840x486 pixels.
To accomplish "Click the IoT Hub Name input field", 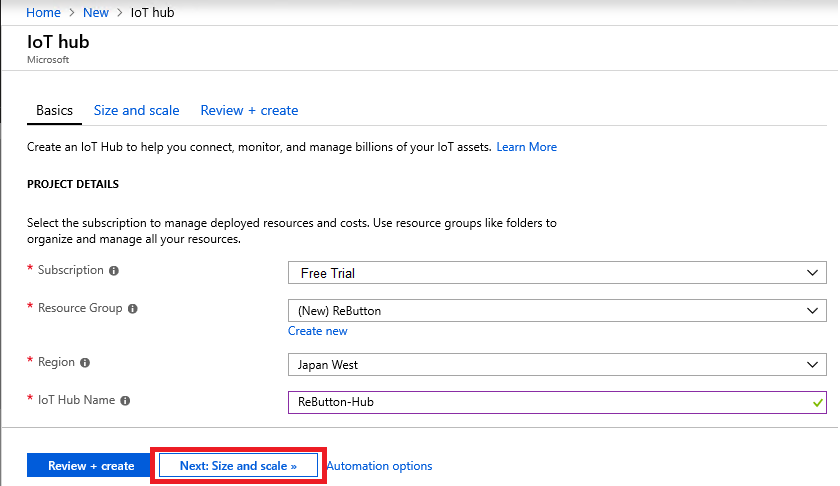I will [x=557, y=402].
